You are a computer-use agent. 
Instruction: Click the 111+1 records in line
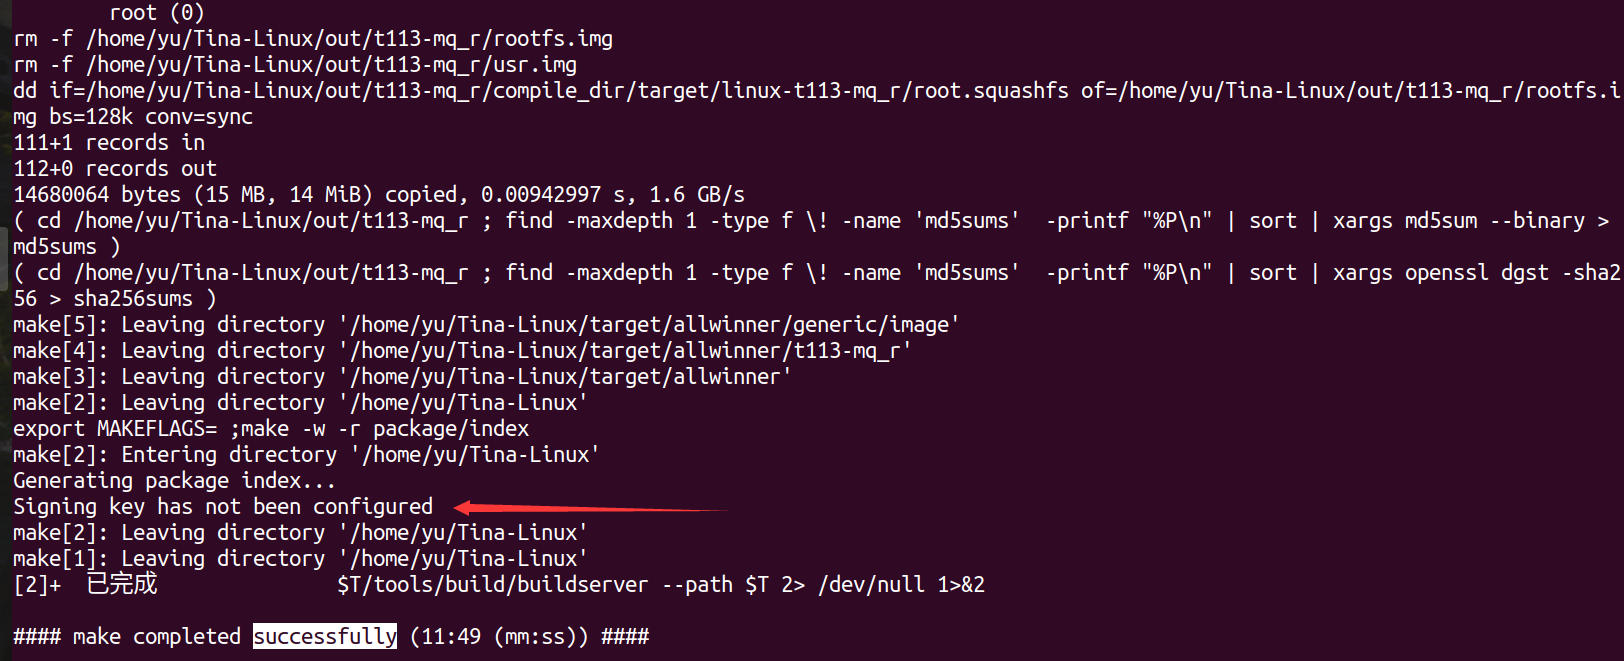pyautogui.click(x=109, y=143)
